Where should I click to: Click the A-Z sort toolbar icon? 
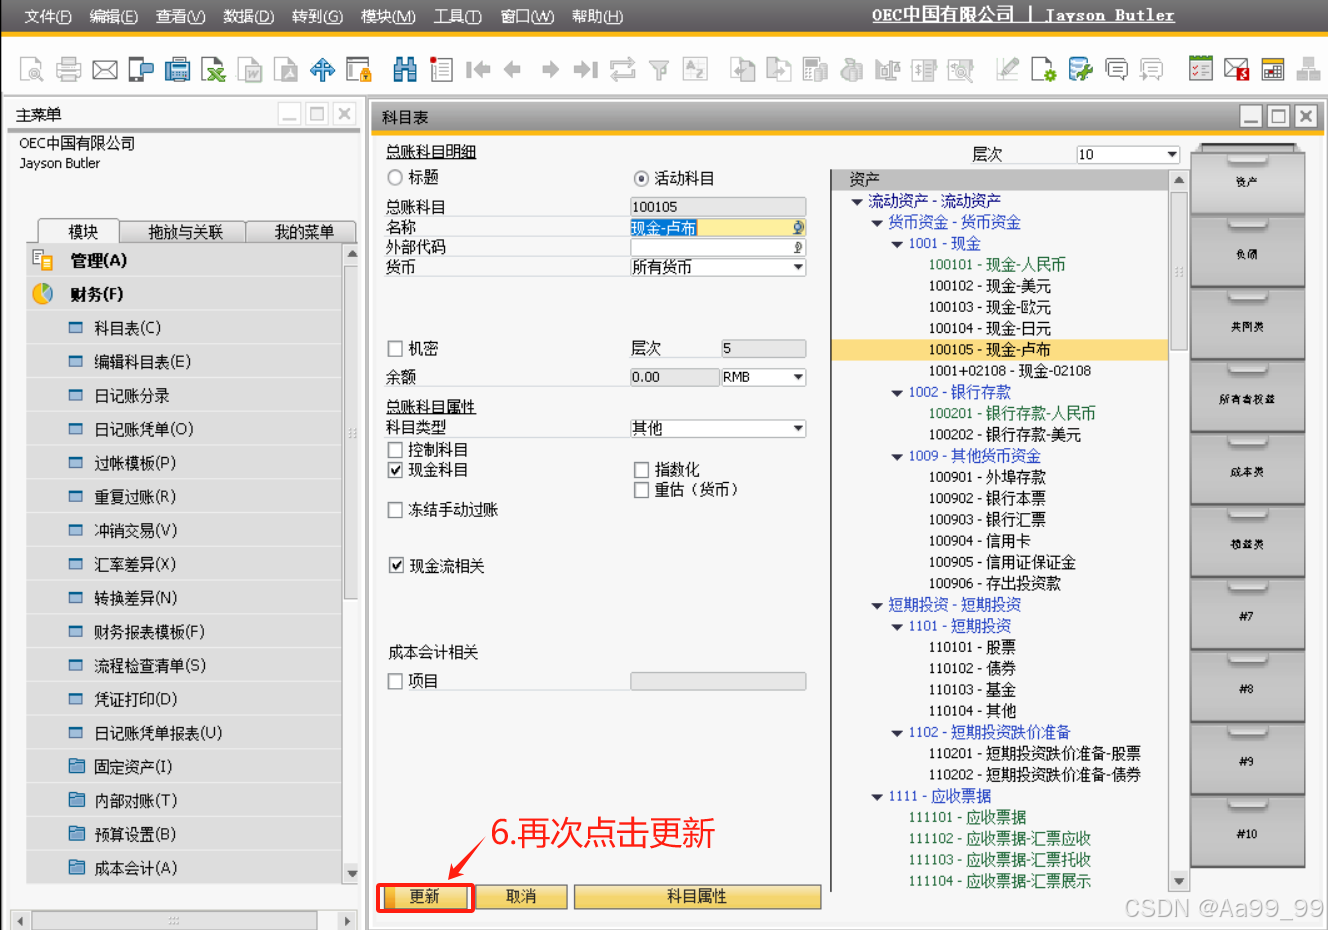tap(695, 69)
